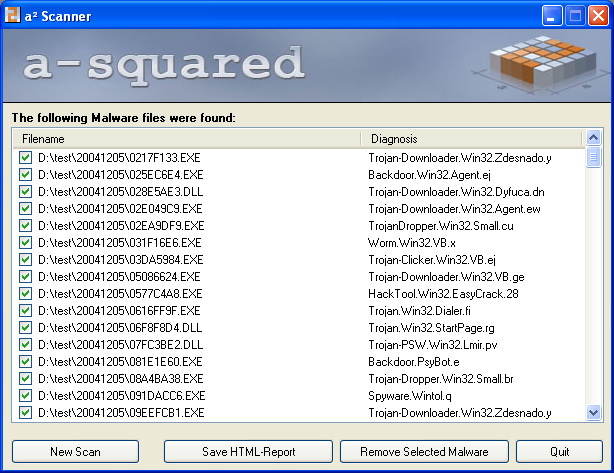Toggle the 08A4BA38.EXE checkbox
The image size is (614, 473).
pos(25,379)
